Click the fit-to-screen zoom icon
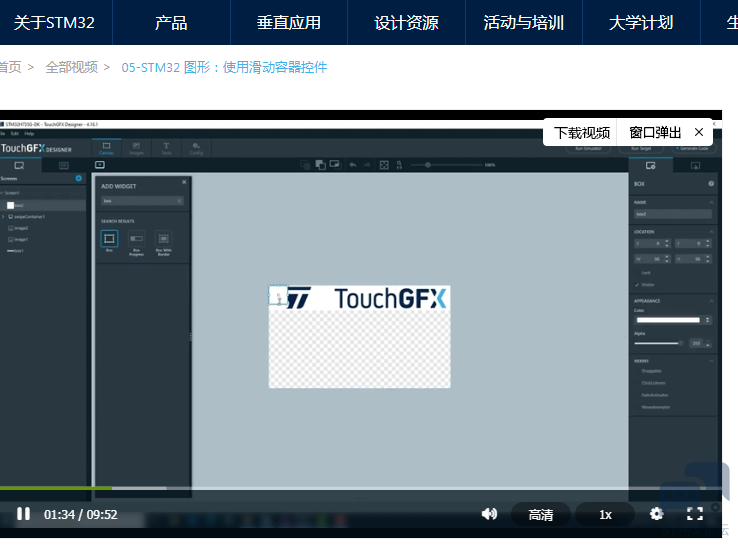The width and height of the screenshot is (738, 545). [384, 165]
